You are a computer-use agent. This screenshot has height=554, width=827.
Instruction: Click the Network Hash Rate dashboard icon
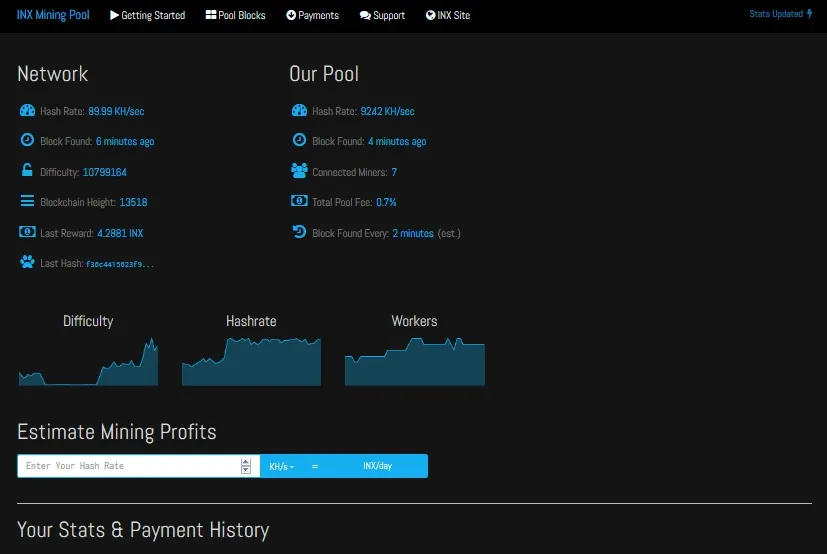coord(27,110)
